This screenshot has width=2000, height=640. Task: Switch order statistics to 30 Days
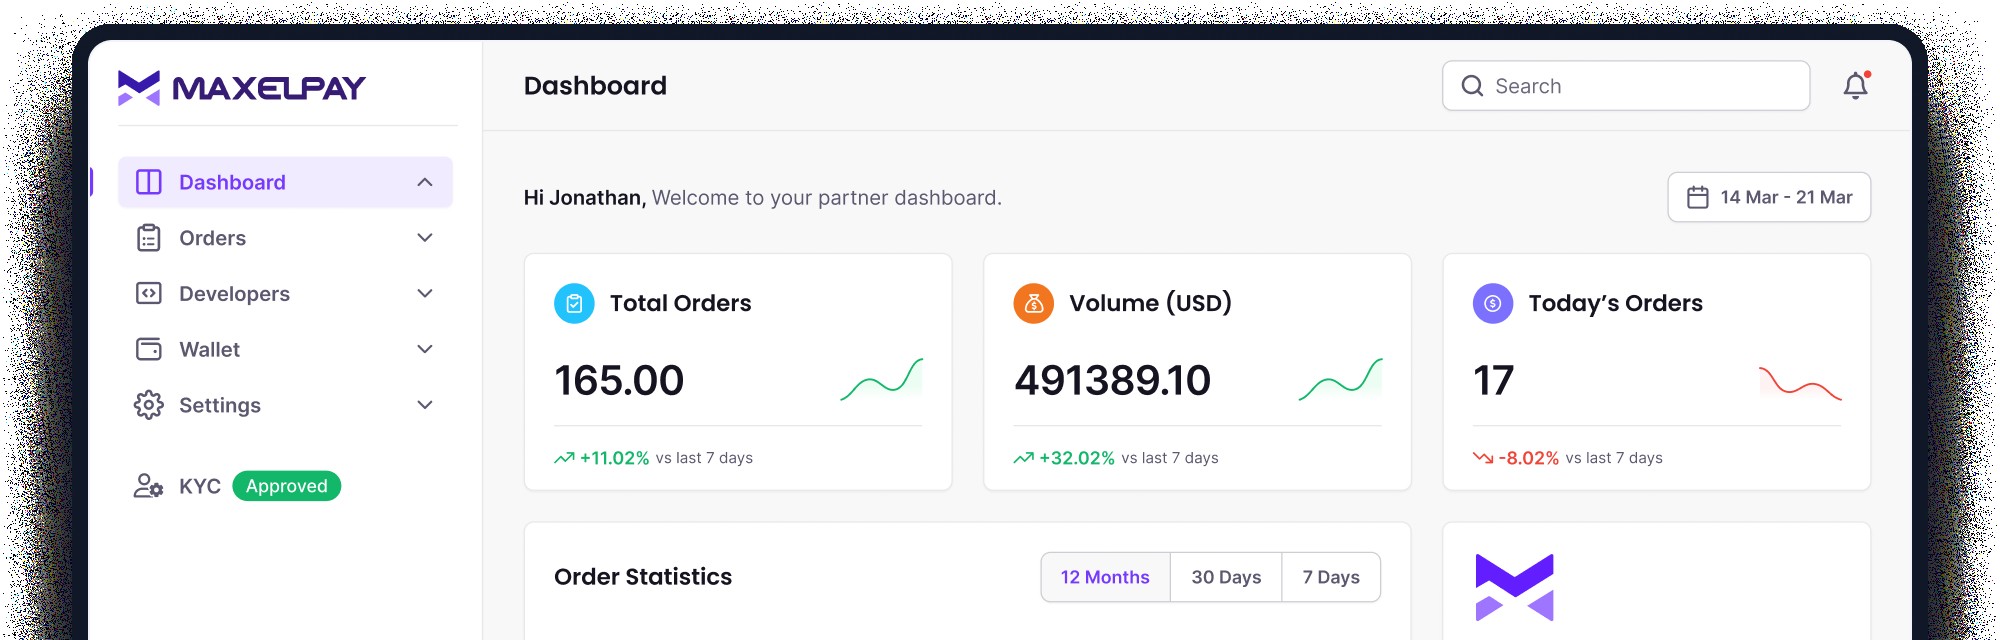point(1226,577)
